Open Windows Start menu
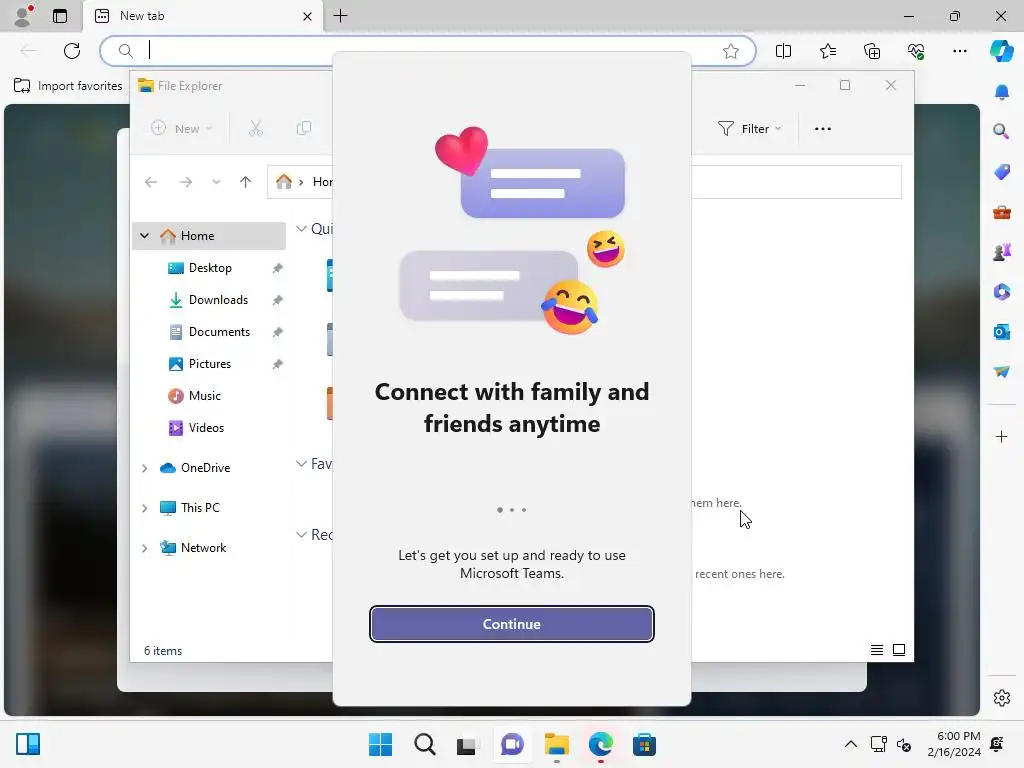1024x768 pixels. point(380,744)
